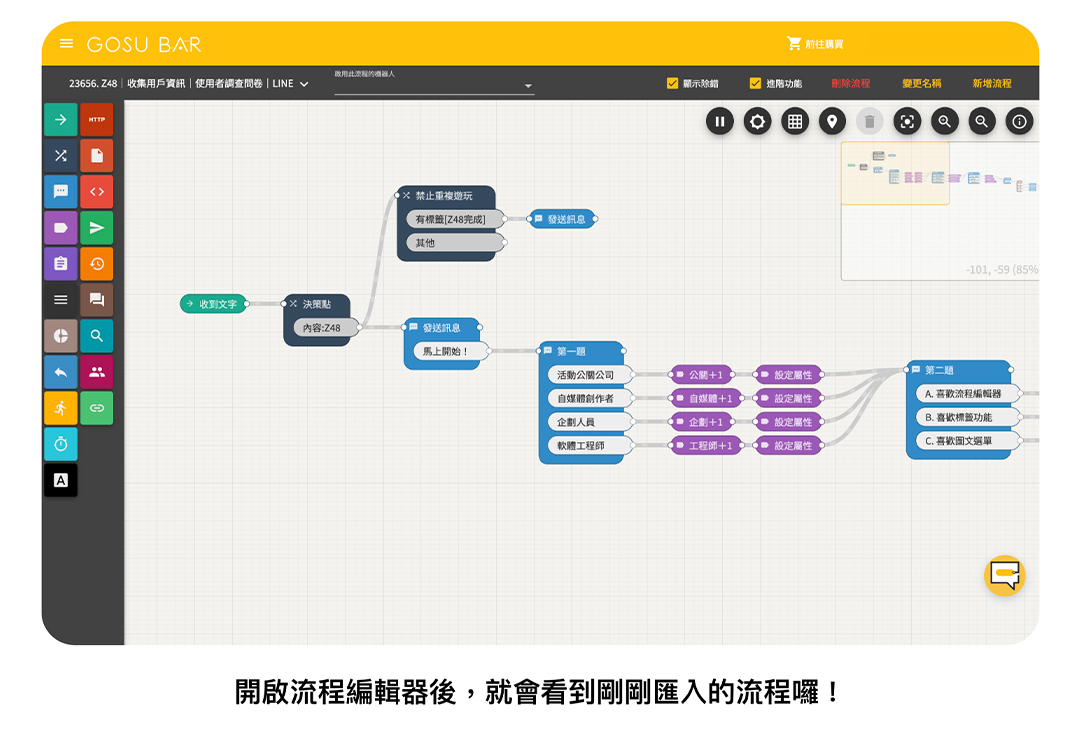1080x733 pixels.
Task: Click the 活動公關公司 option
Action: click(590, 375)
